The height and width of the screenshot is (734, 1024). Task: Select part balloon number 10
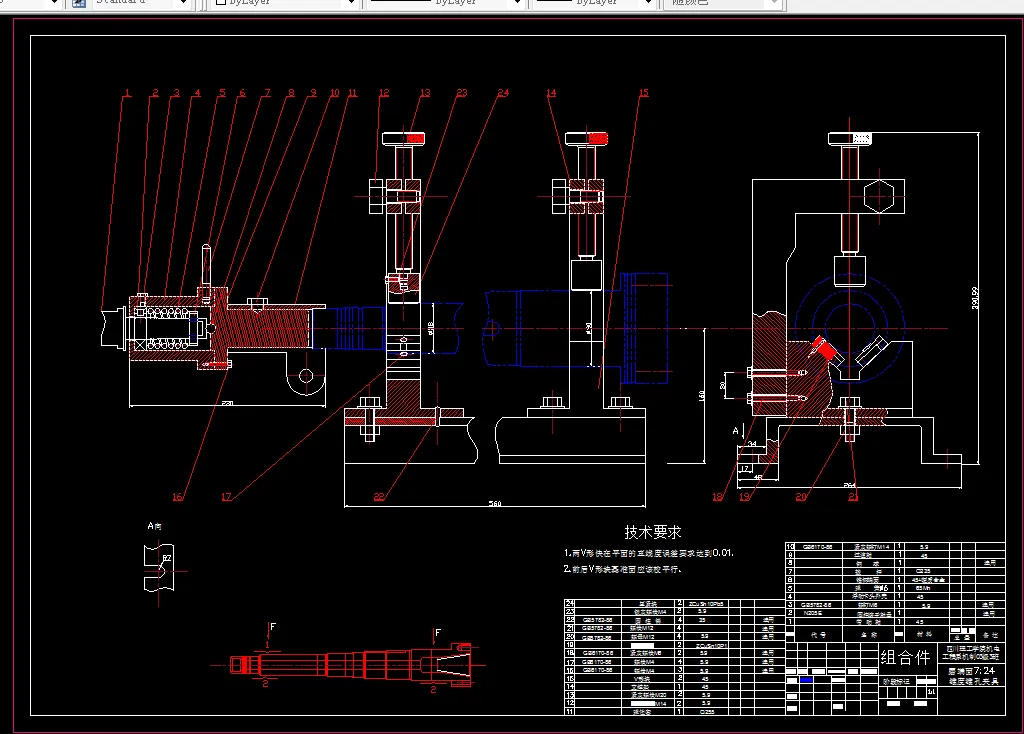334,93
